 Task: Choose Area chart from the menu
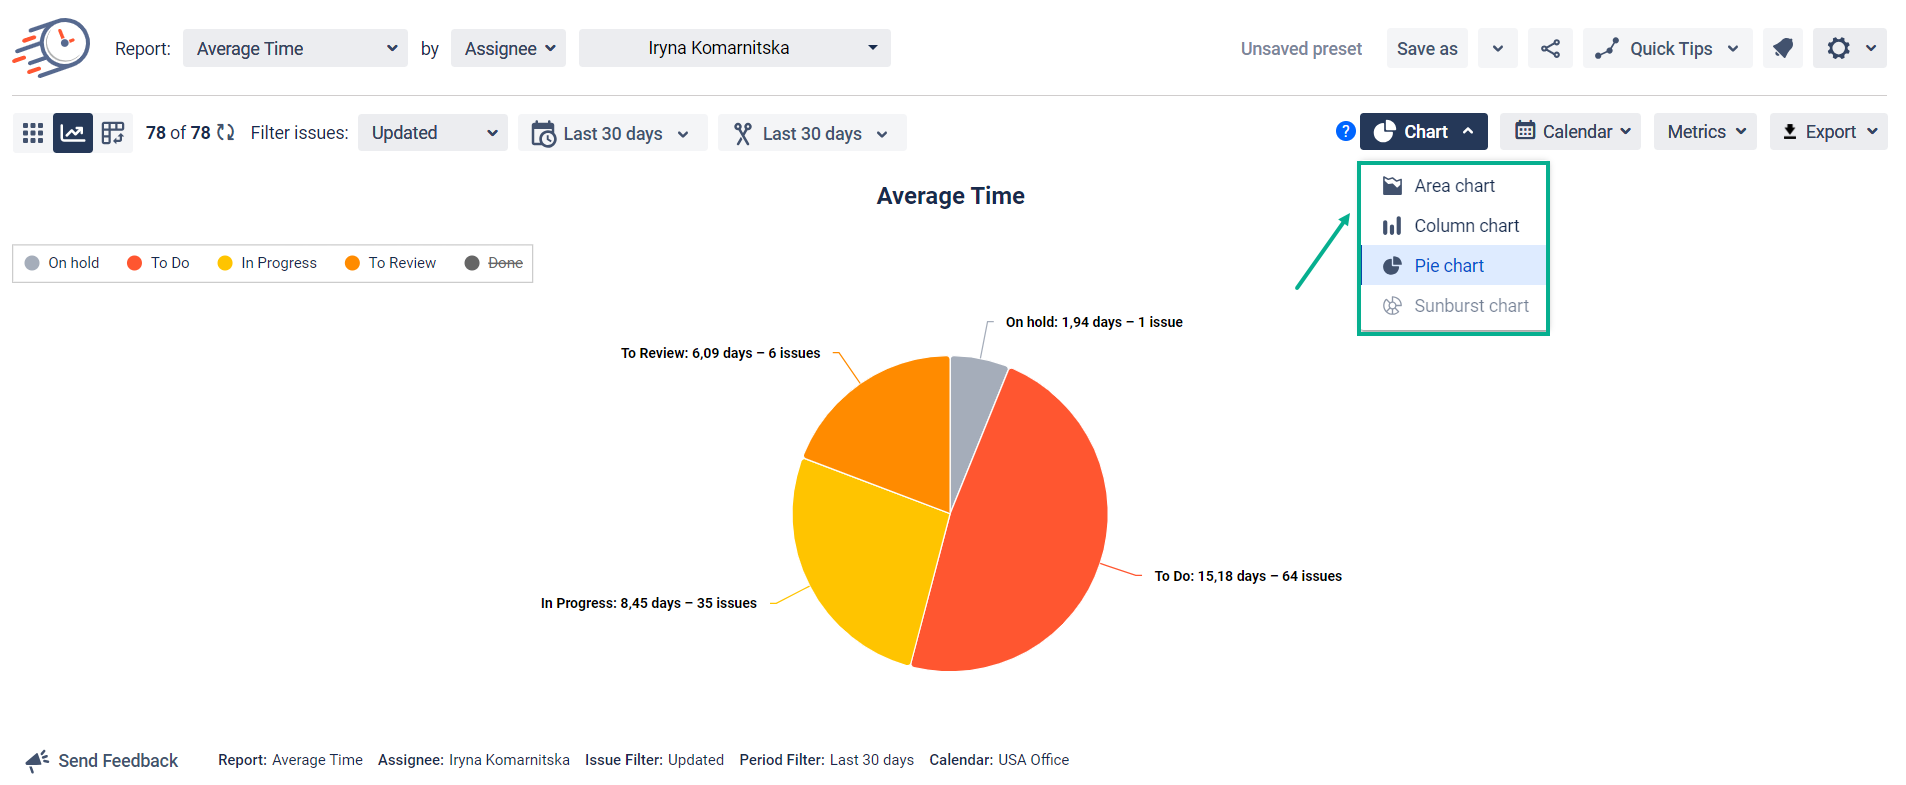[x=1453, y=186]
